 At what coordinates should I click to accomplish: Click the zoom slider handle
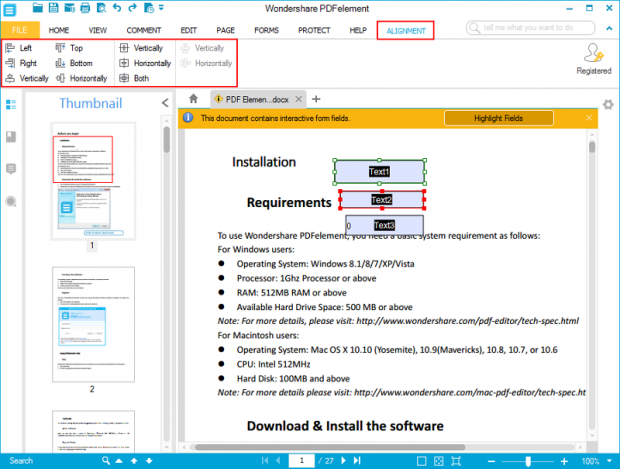point(528,461)
